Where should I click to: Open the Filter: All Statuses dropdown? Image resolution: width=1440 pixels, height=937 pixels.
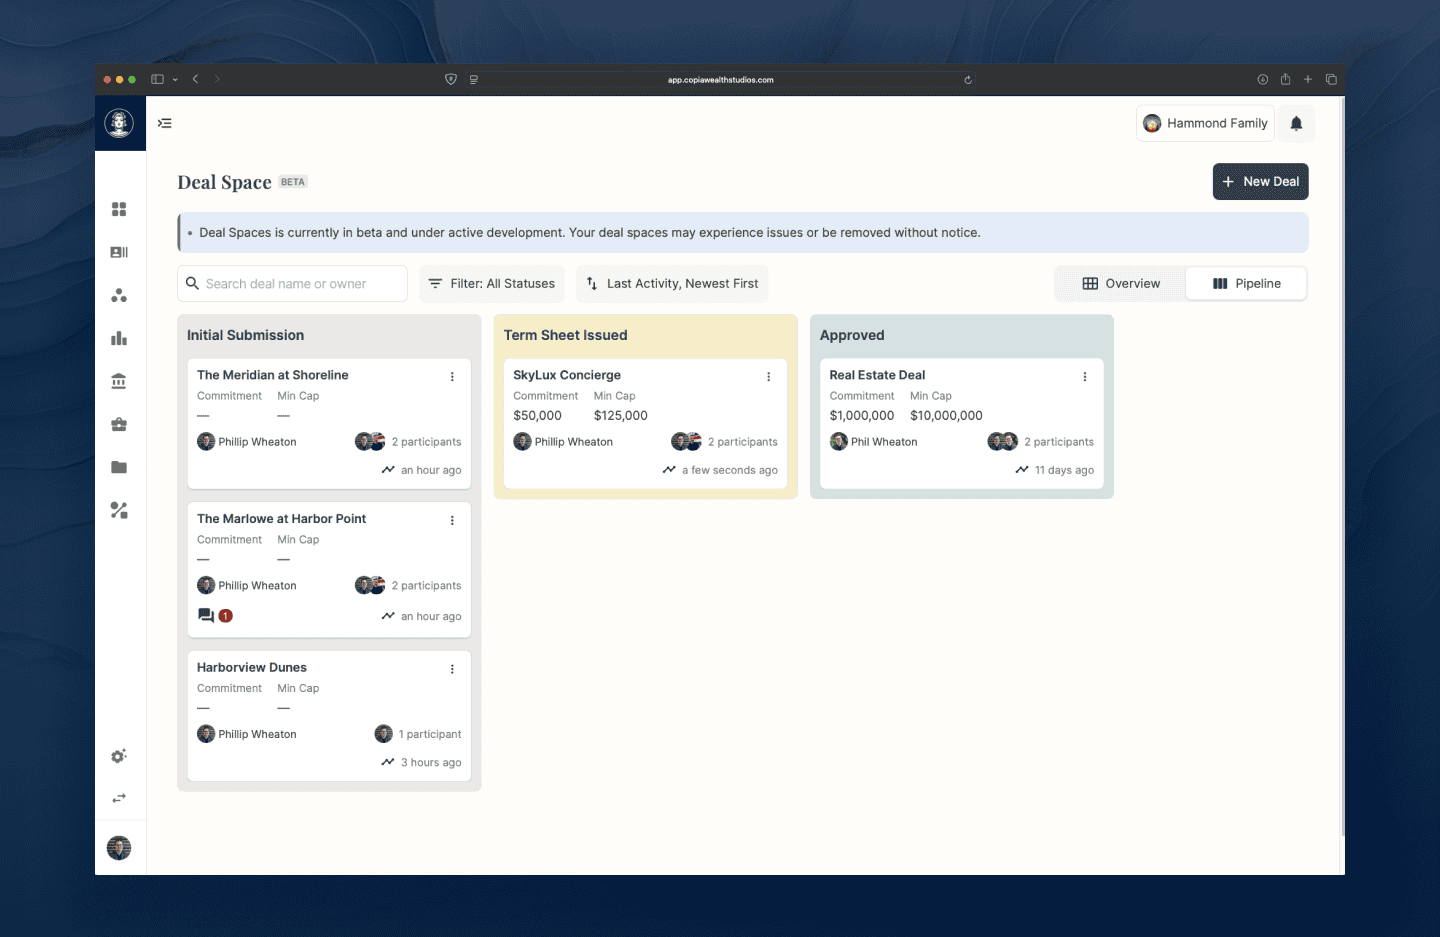492,284
